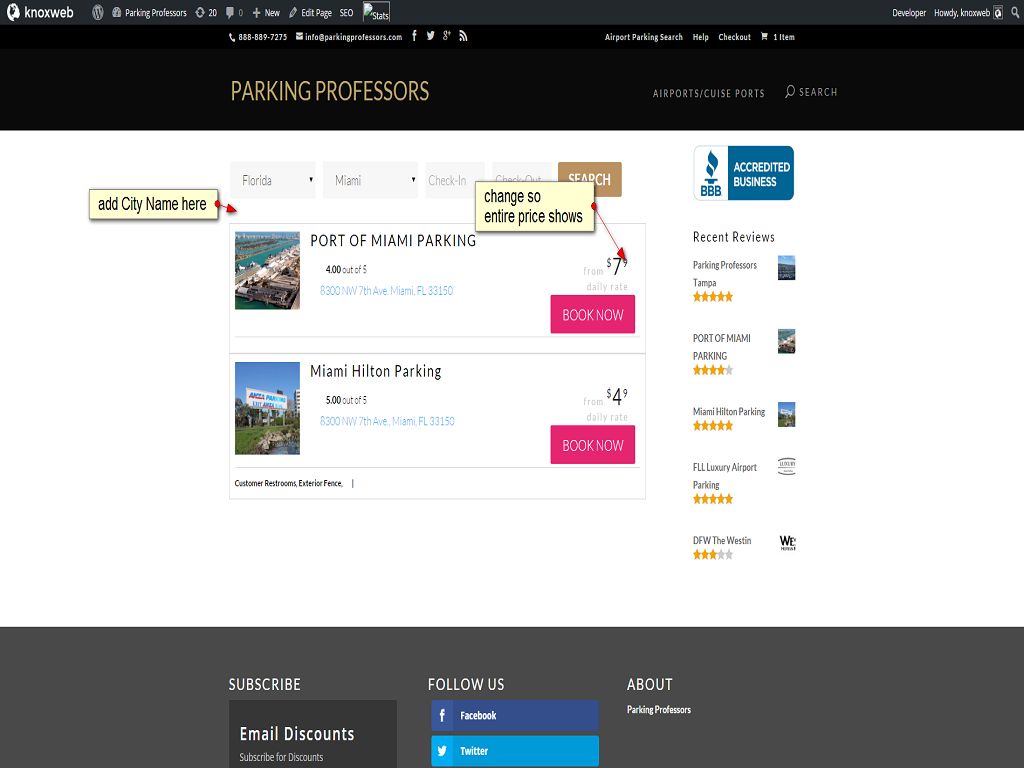This screenshot has width=1024, height=768.
Task: Open the knoxweb site logo
Action: click(x=40, y=12)
